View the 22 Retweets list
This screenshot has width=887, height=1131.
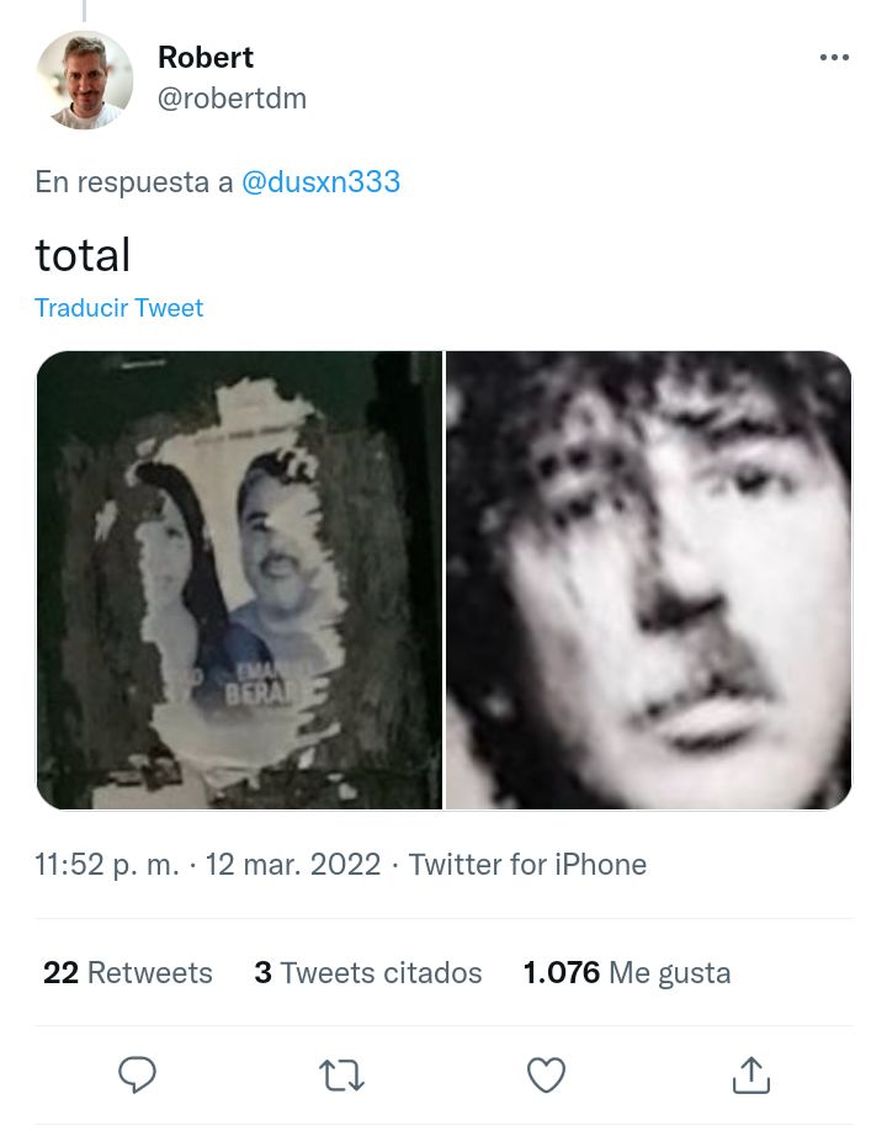[x=128, y=972]
